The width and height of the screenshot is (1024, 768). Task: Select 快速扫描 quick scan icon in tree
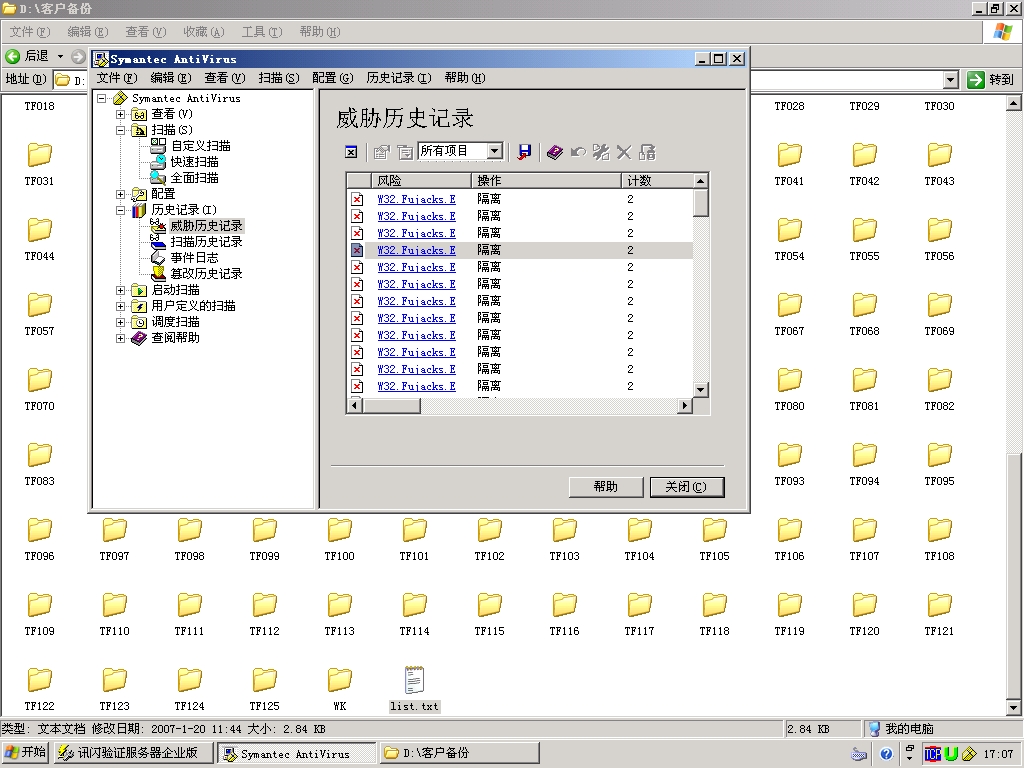tap(158, 162)
